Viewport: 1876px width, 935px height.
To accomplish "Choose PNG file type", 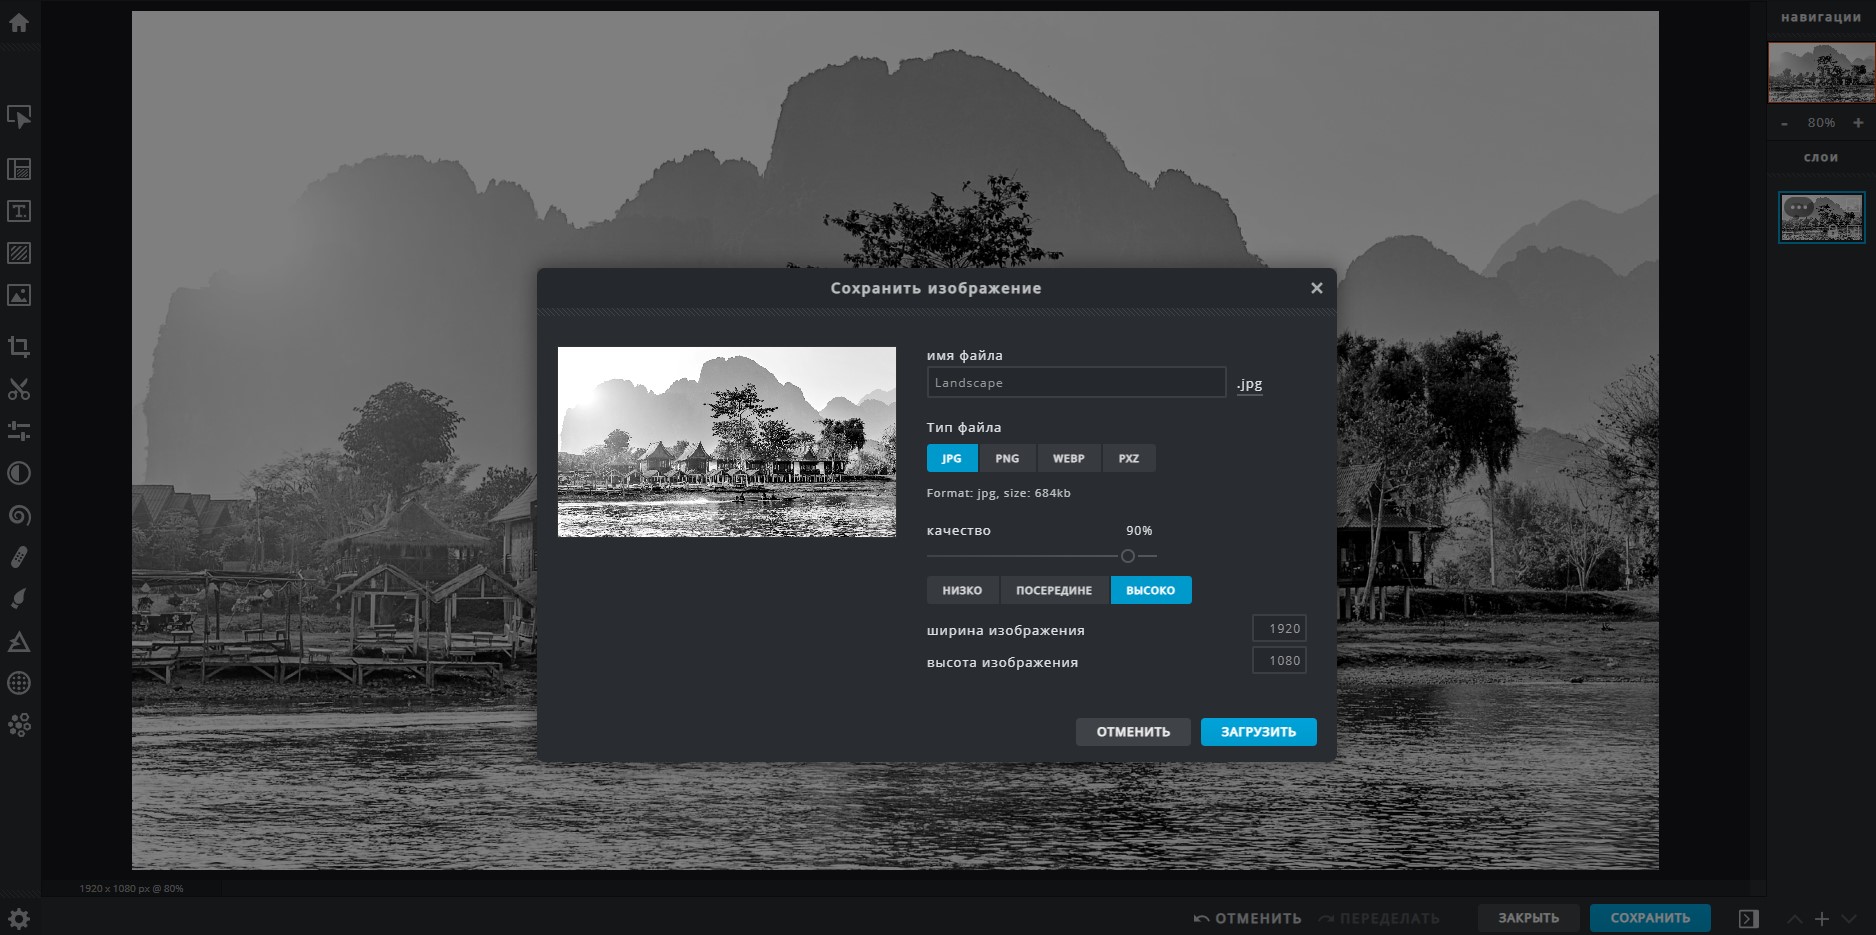I will pos(1007,458).
